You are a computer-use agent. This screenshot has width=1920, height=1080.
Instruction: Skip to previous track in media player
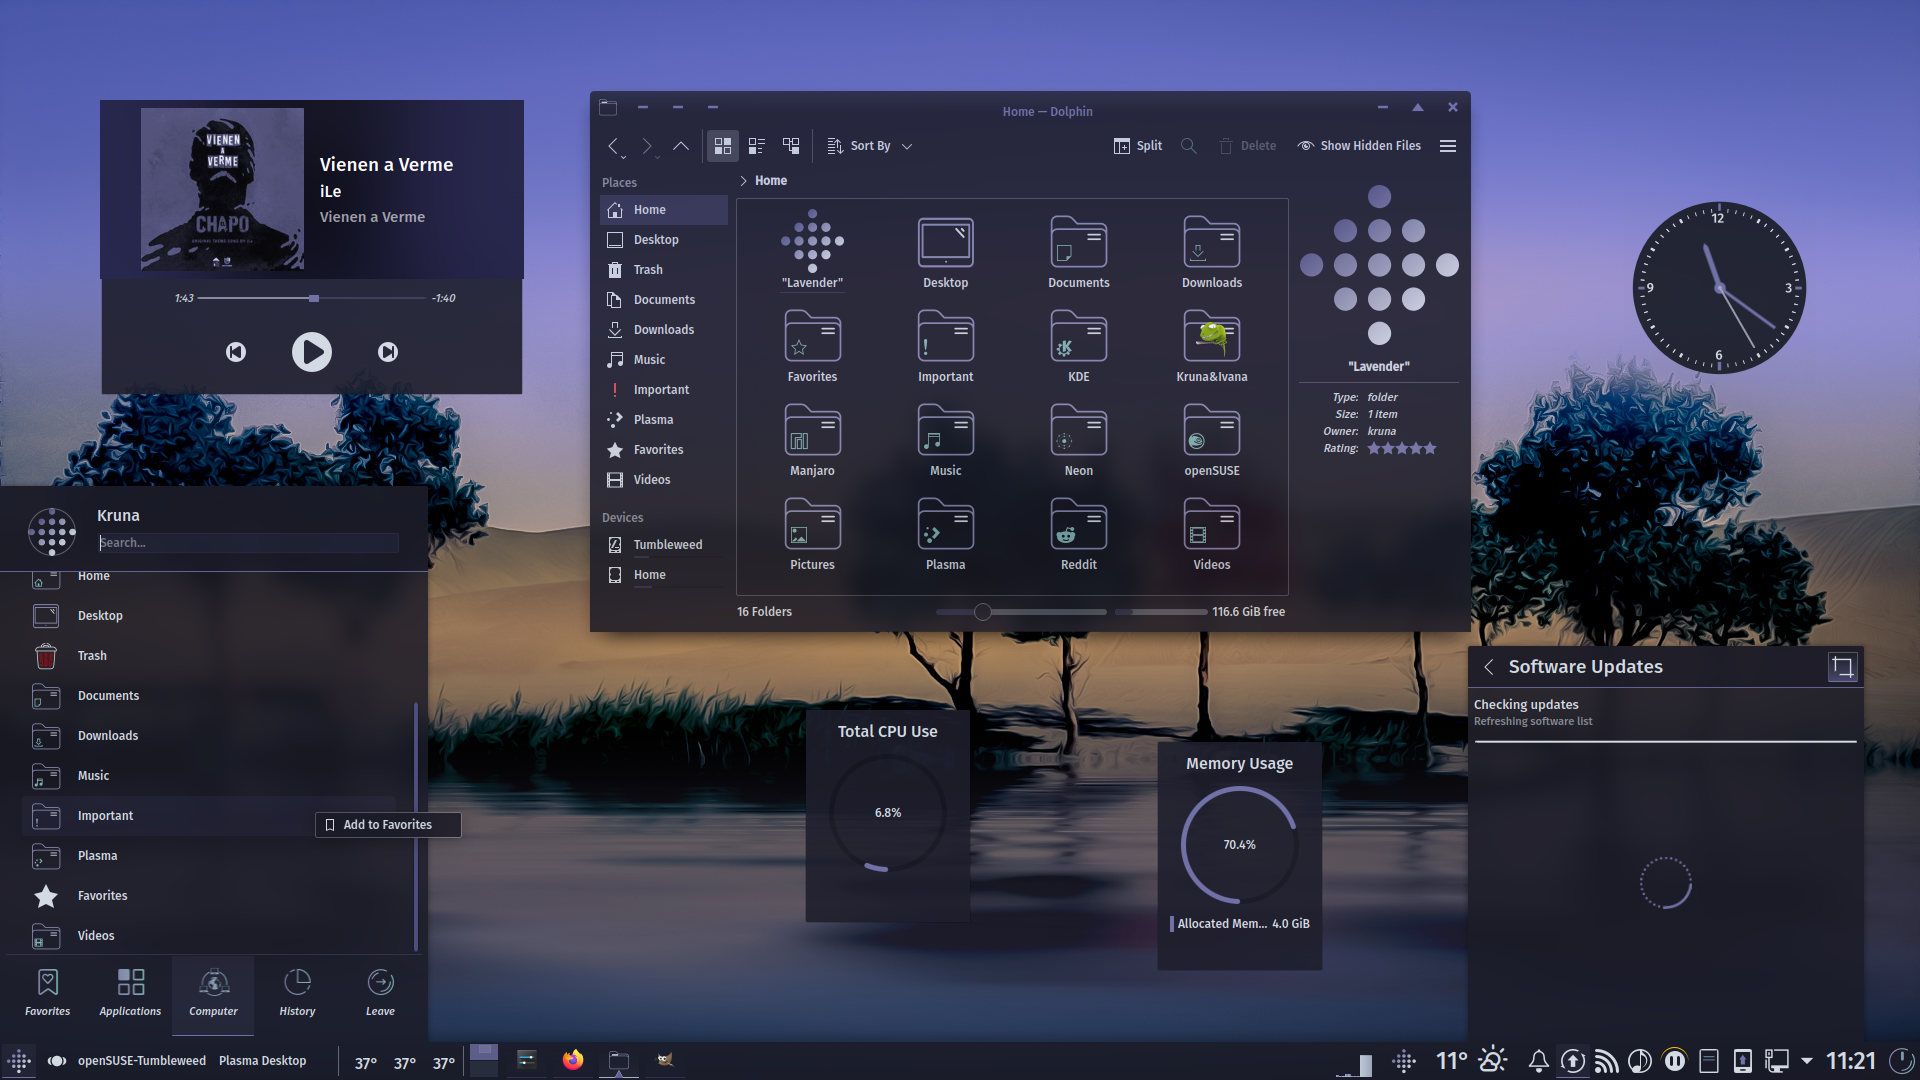click(236, 352)
